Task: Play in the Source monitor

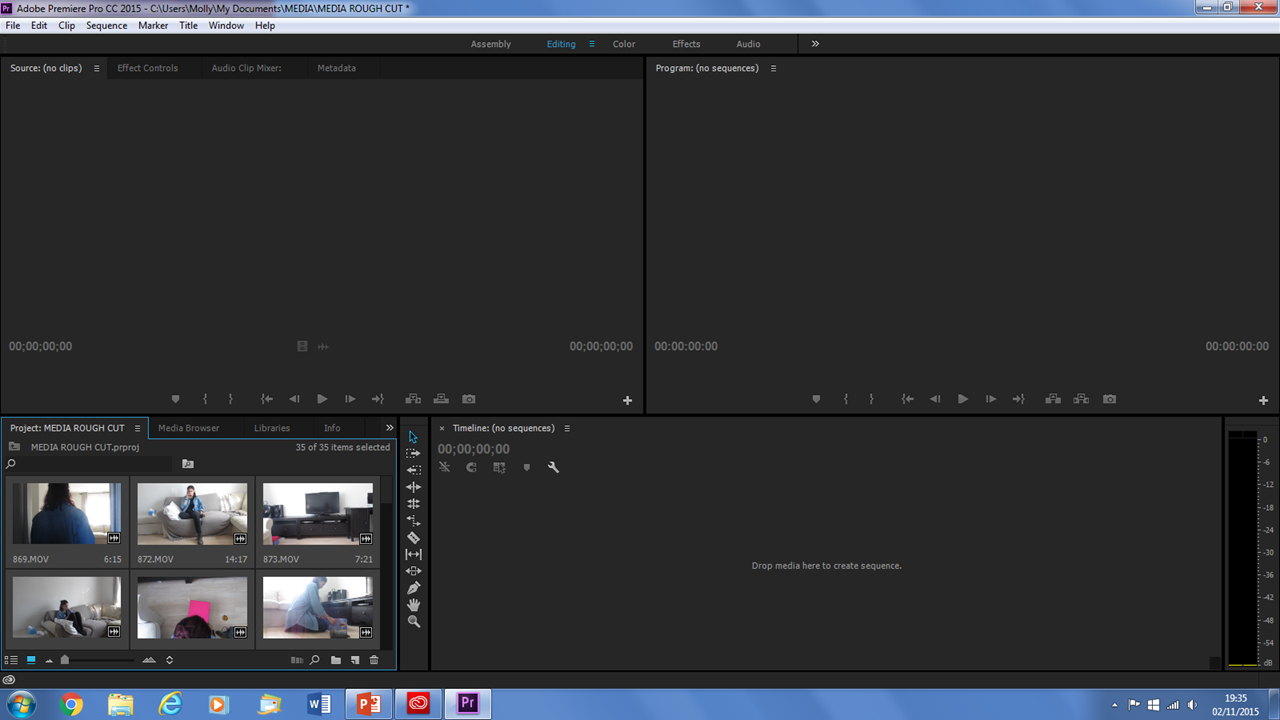Action: [x=322, y=399]
